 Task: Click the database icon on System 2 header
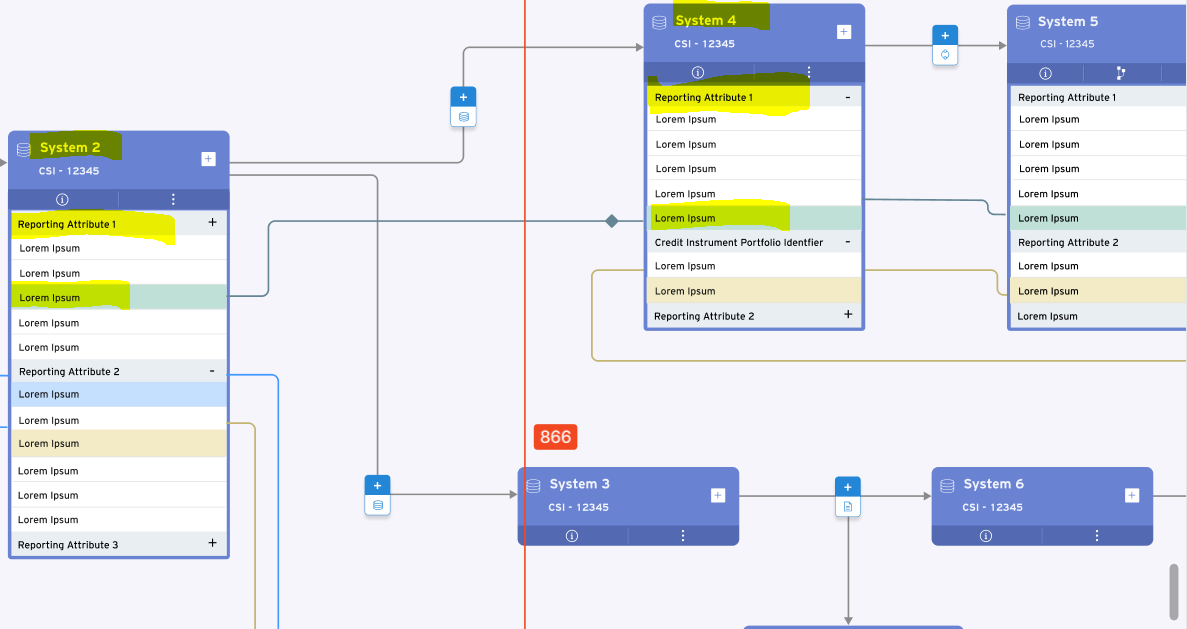pyautogui.click(x=22, y=150)
